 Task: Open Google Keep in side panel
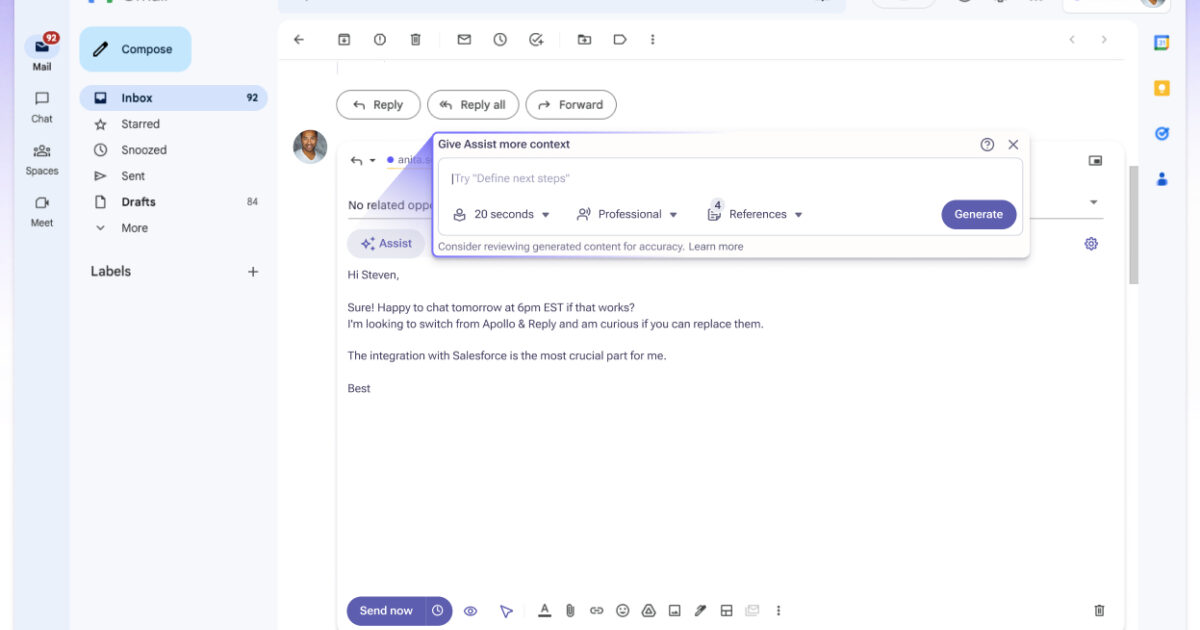pos(1162,89)
